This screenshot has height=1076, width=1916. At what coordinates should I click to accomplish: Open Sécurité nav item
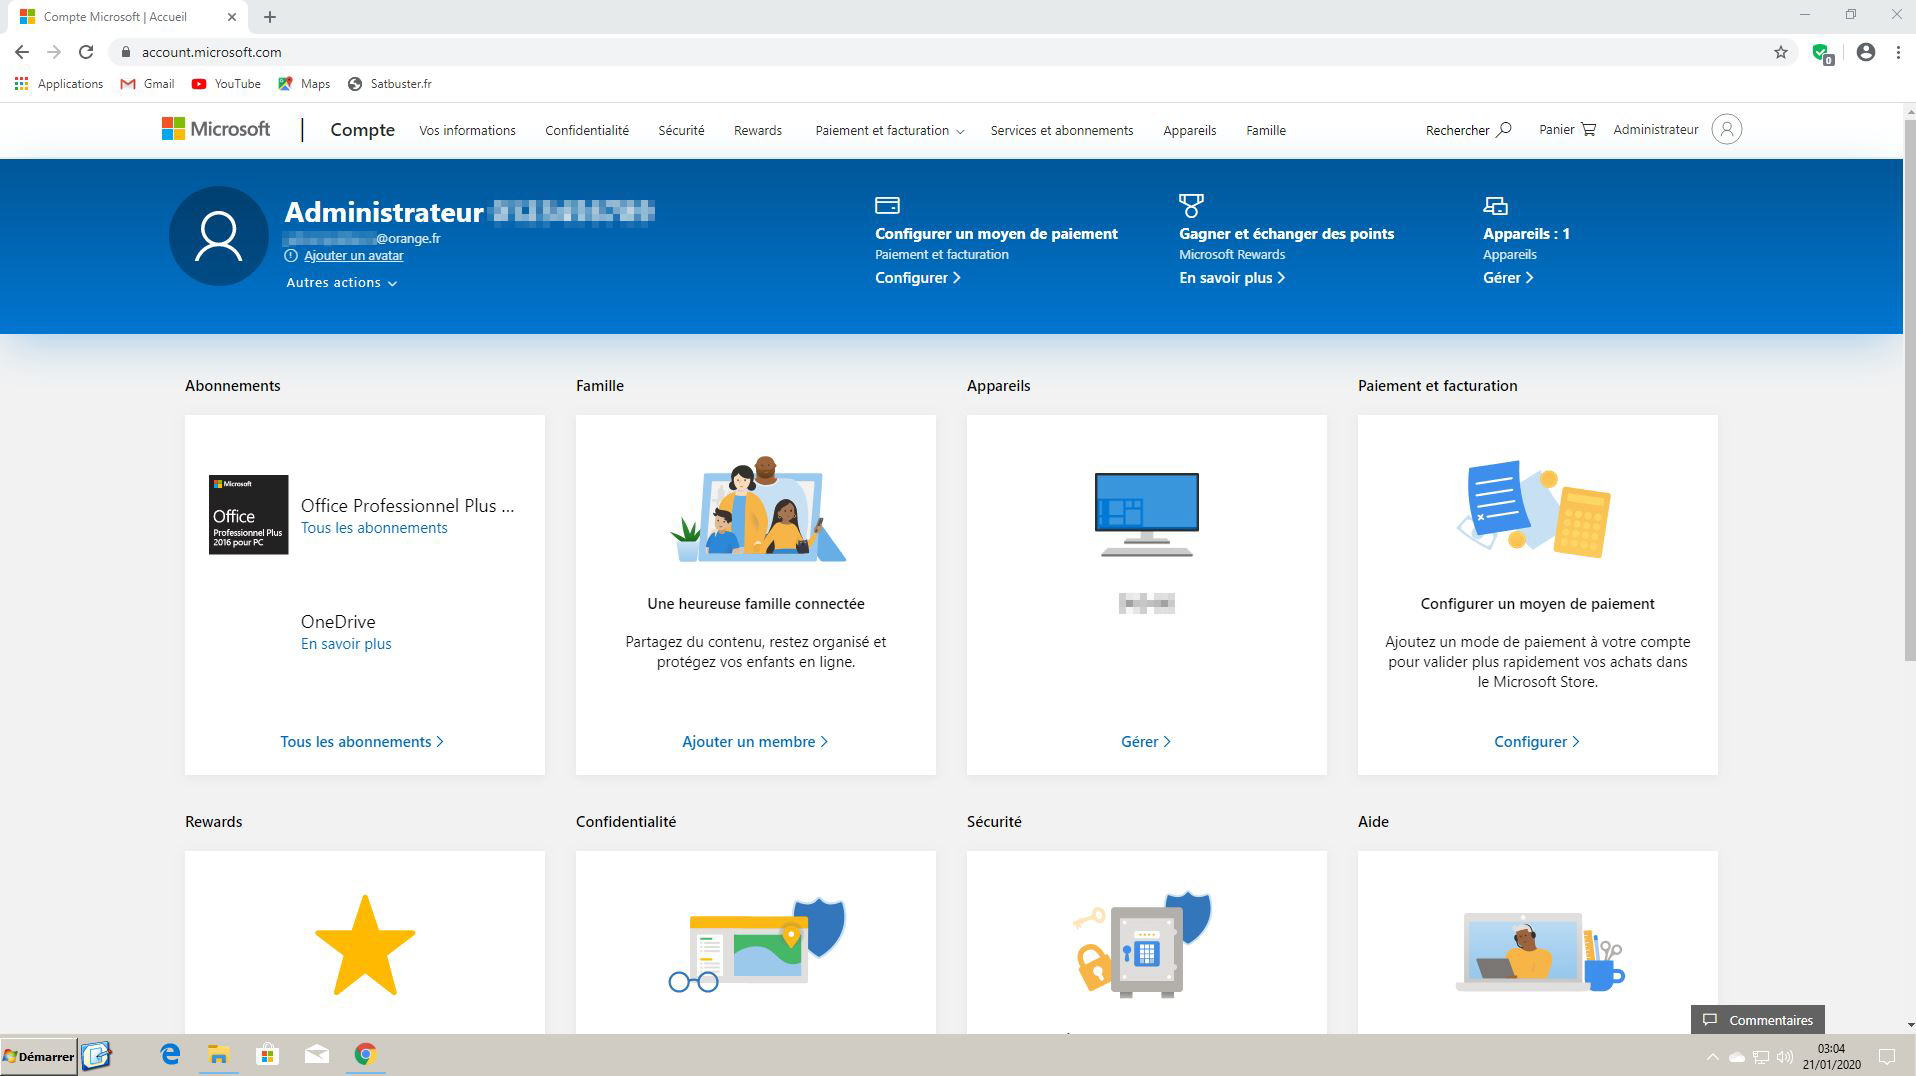681,131
